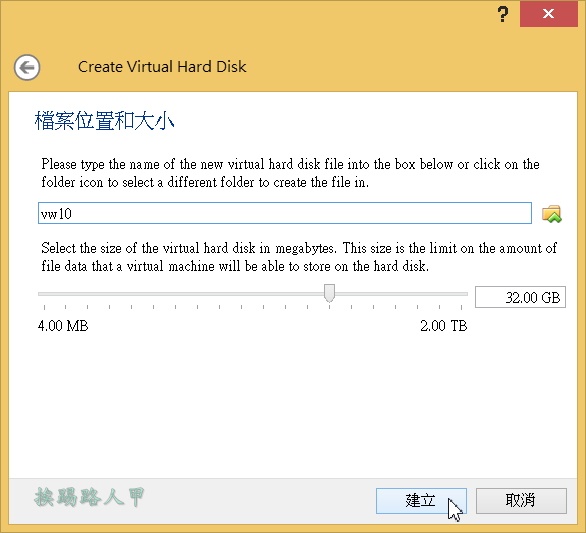The image size is (586, 533).
Task: Open help with the question mark icon
Action: 503,14
